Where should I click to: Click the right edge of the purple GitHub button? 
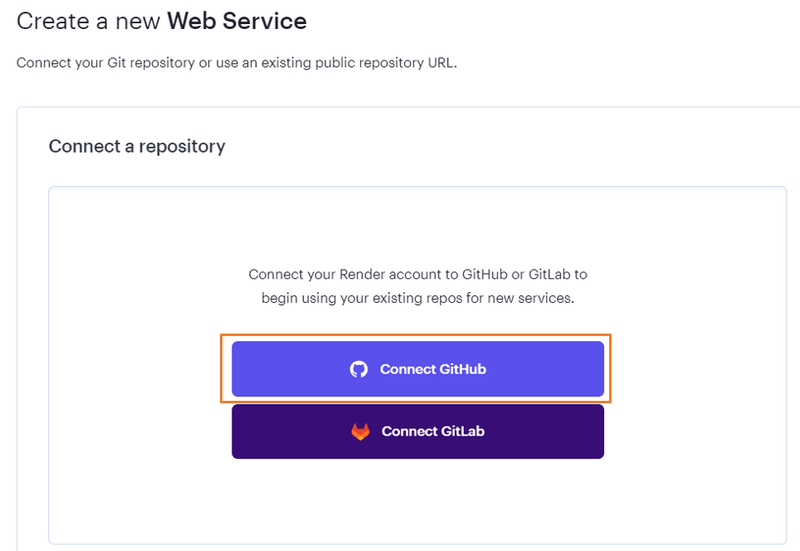pos(596,369)
